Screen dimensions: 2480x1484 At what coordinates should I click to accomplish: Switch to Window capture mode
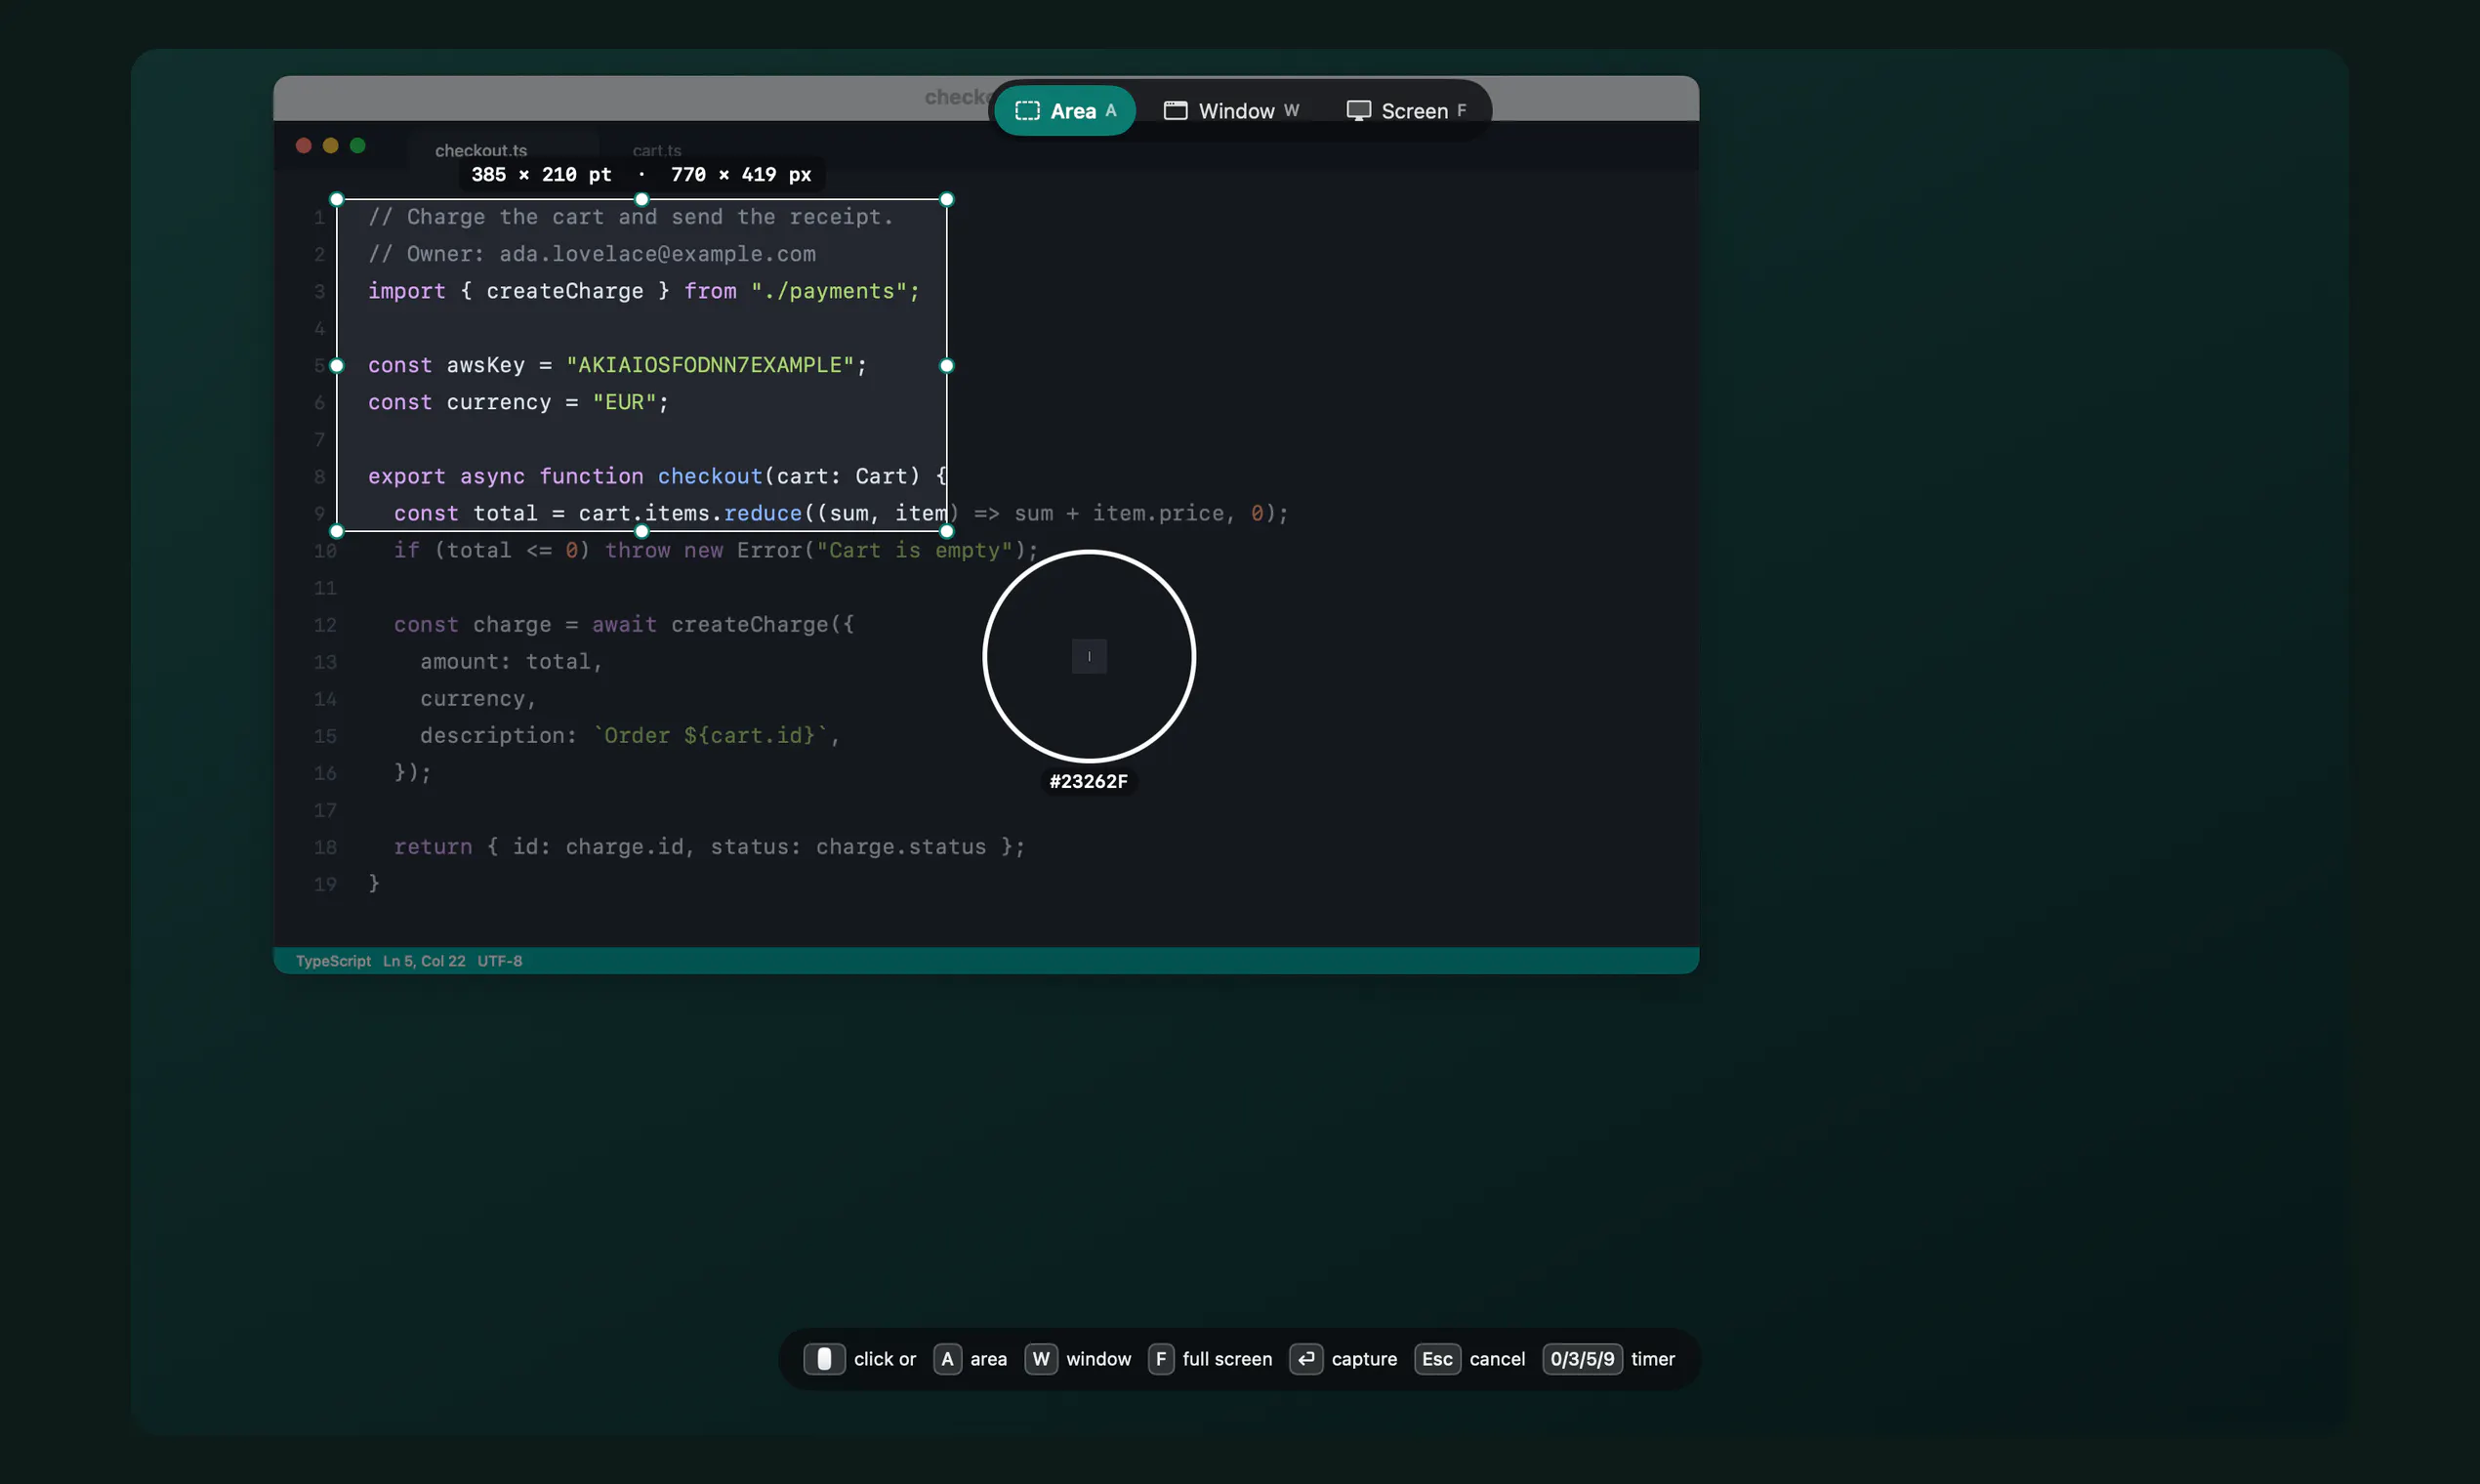pyautogui.click(x=1231, y=111)
